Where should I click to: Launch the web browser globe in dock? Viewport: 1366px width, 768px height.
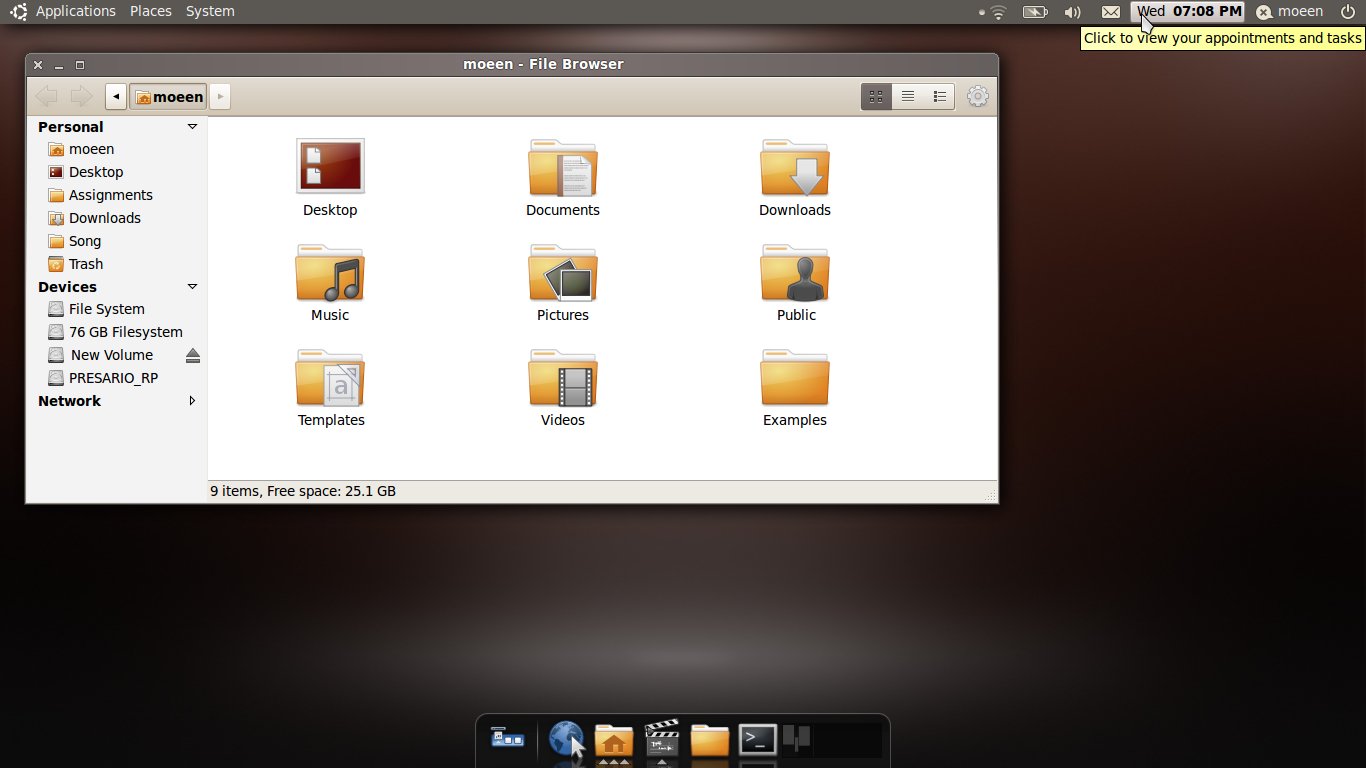566,740
